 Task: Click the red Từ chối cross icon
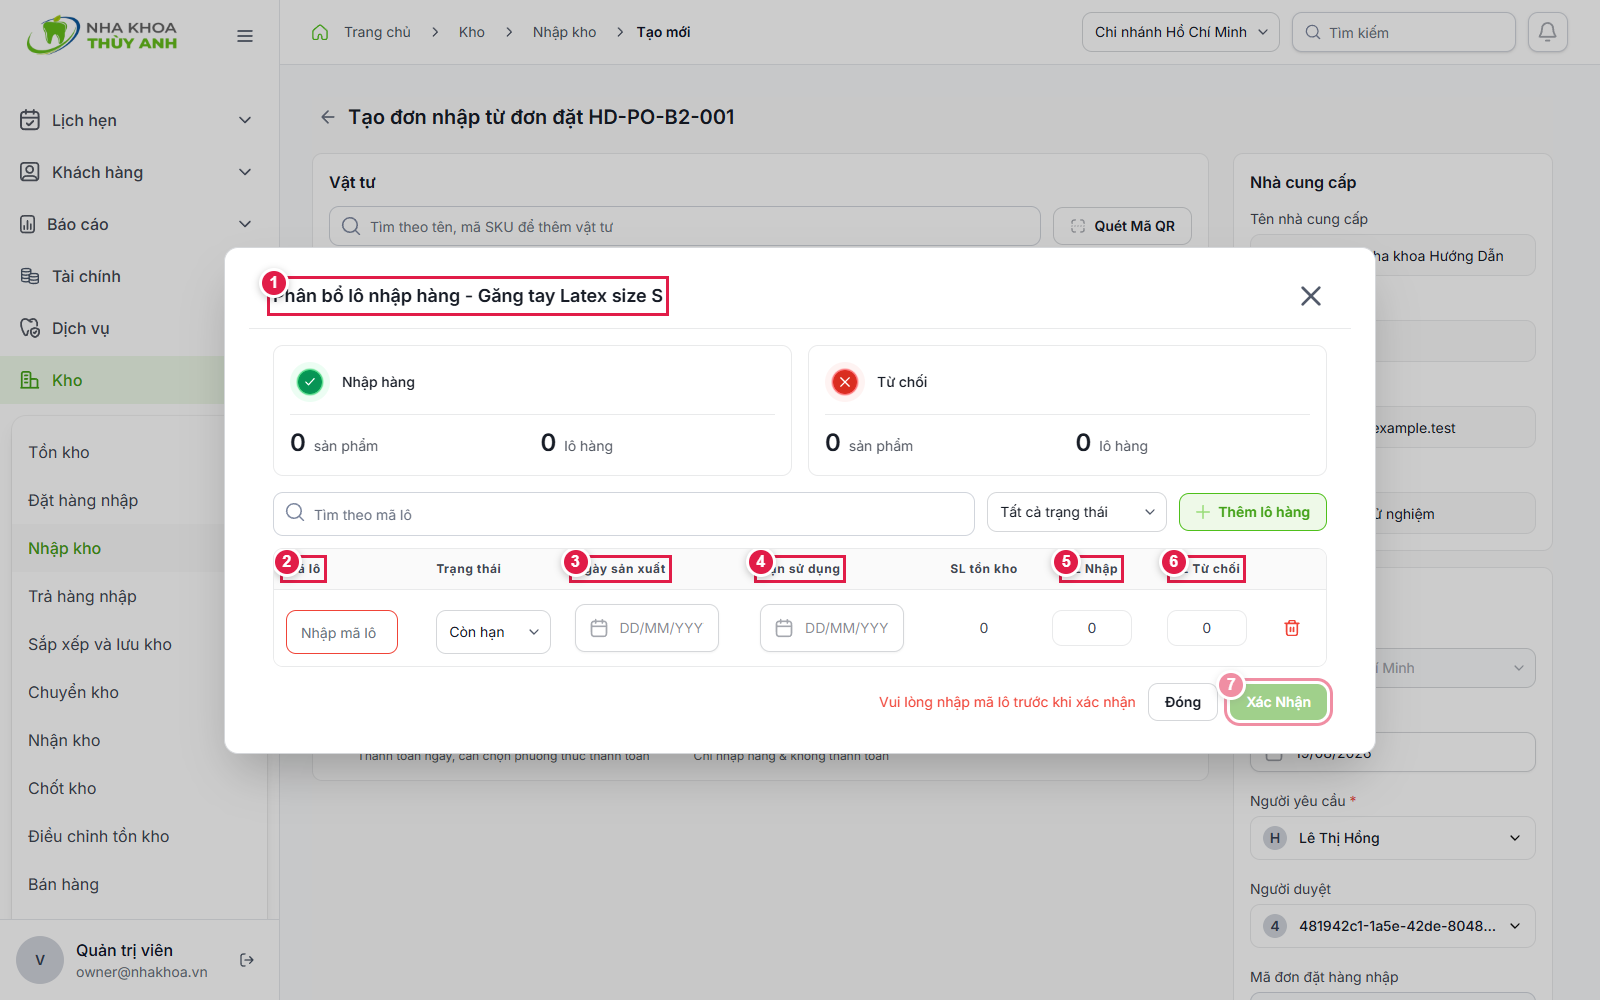coord(845,382)
